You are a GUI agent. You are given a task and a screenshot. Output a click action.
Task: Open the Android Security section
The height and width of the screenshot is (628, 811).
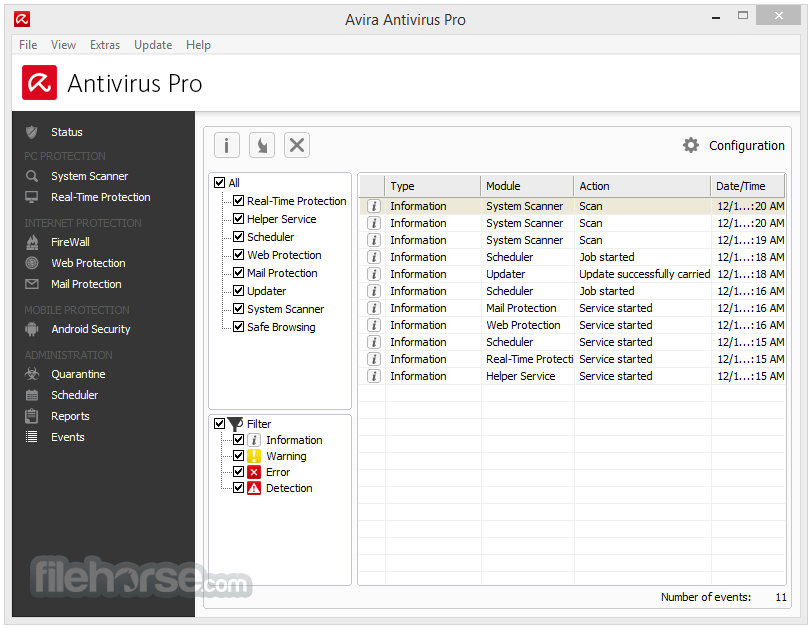(91, 329)
